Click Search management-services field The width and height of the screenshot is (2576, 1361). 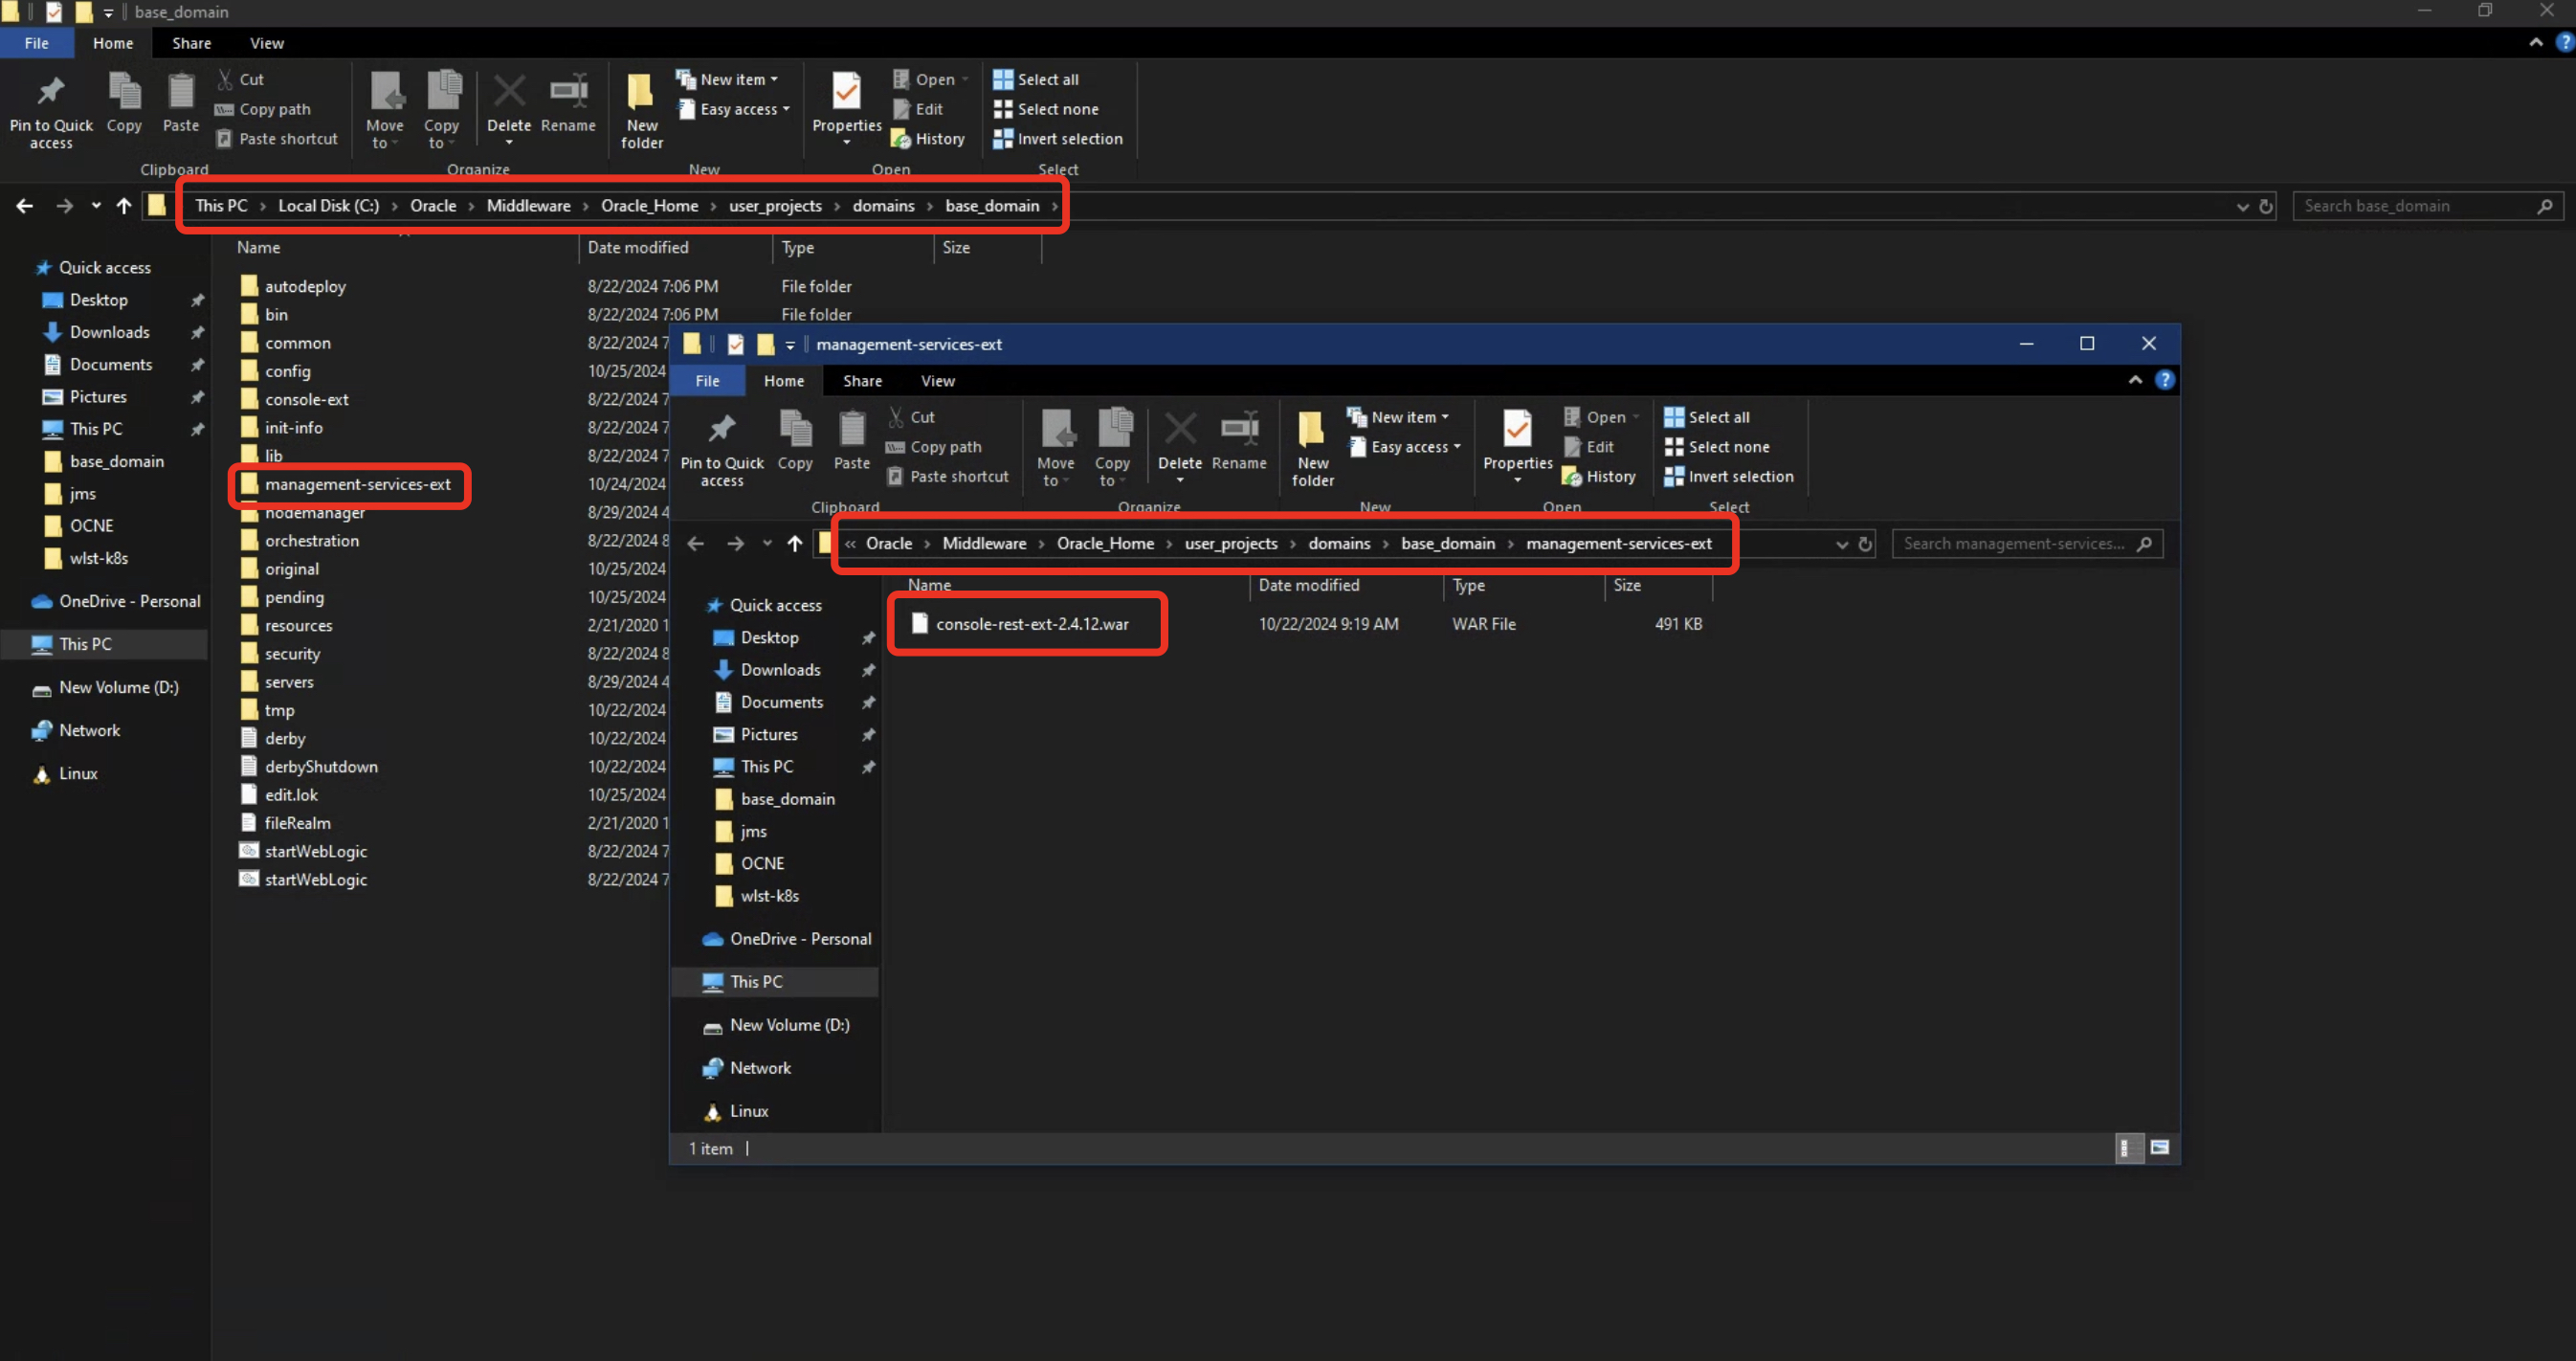[2014, 544]
